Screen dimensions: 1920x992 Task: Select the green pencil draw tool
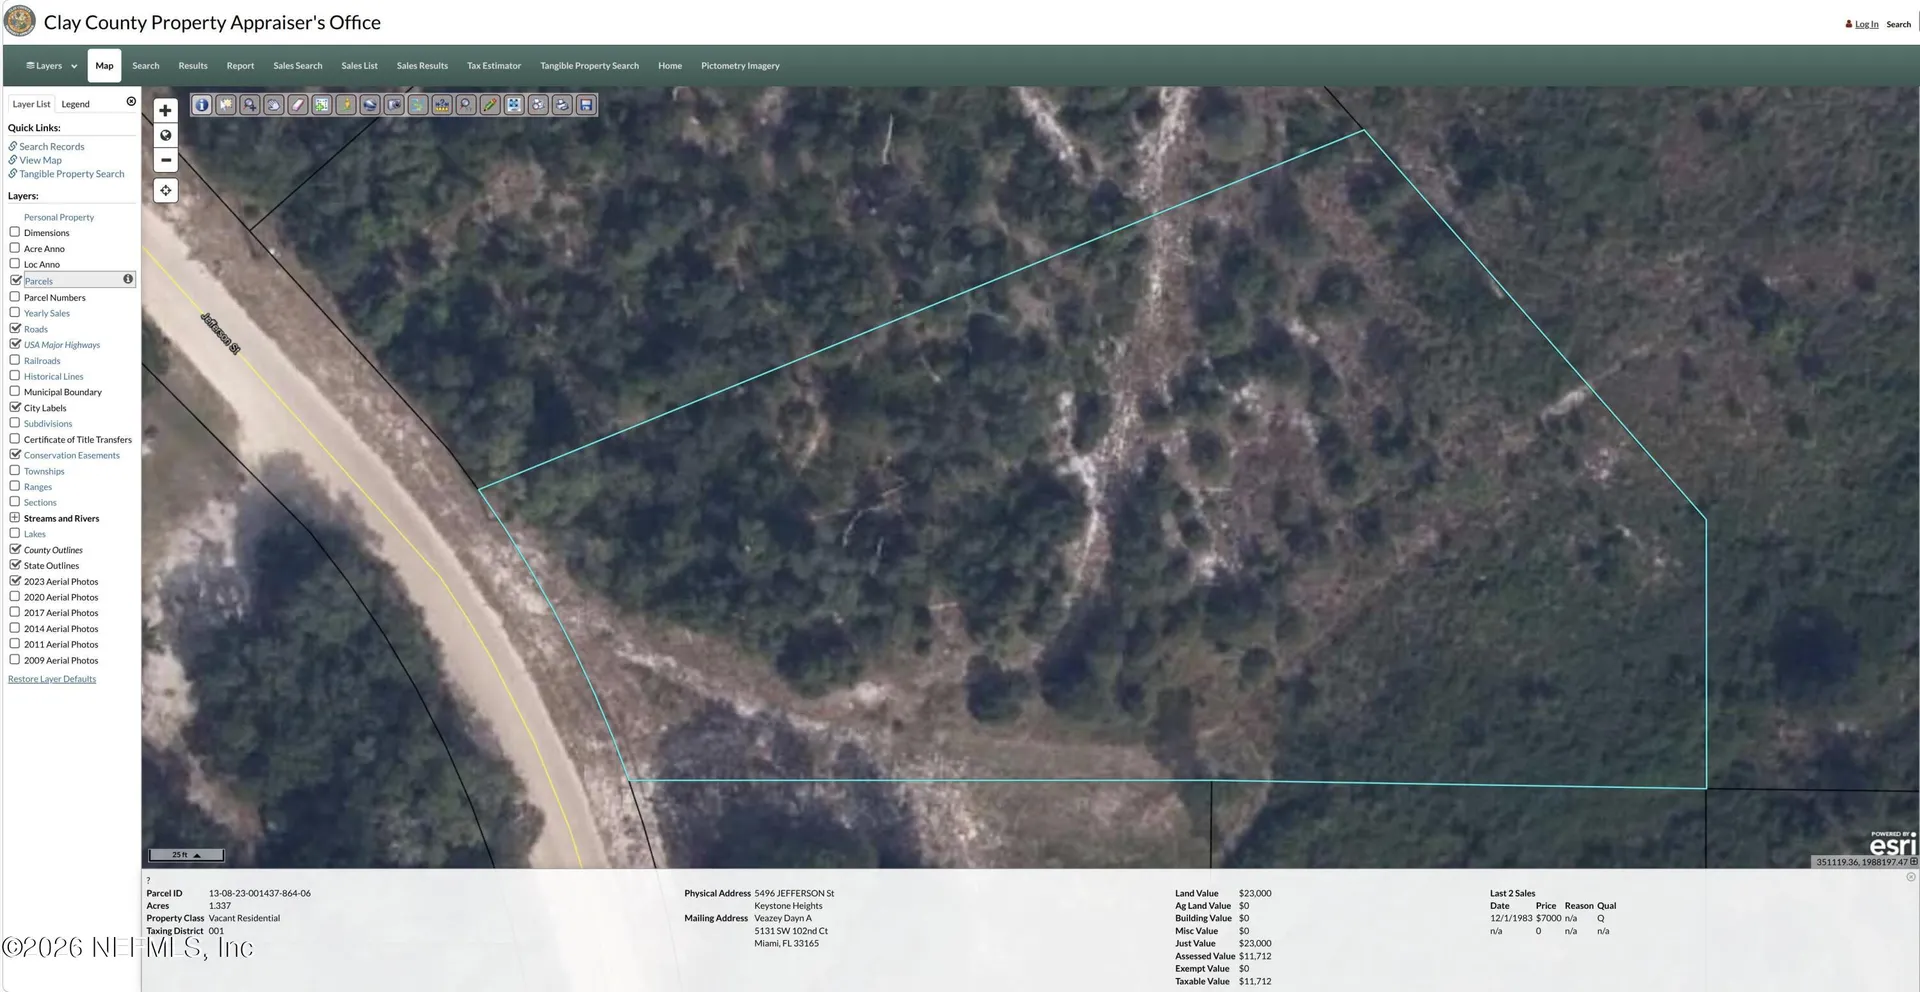click(490, 104)
